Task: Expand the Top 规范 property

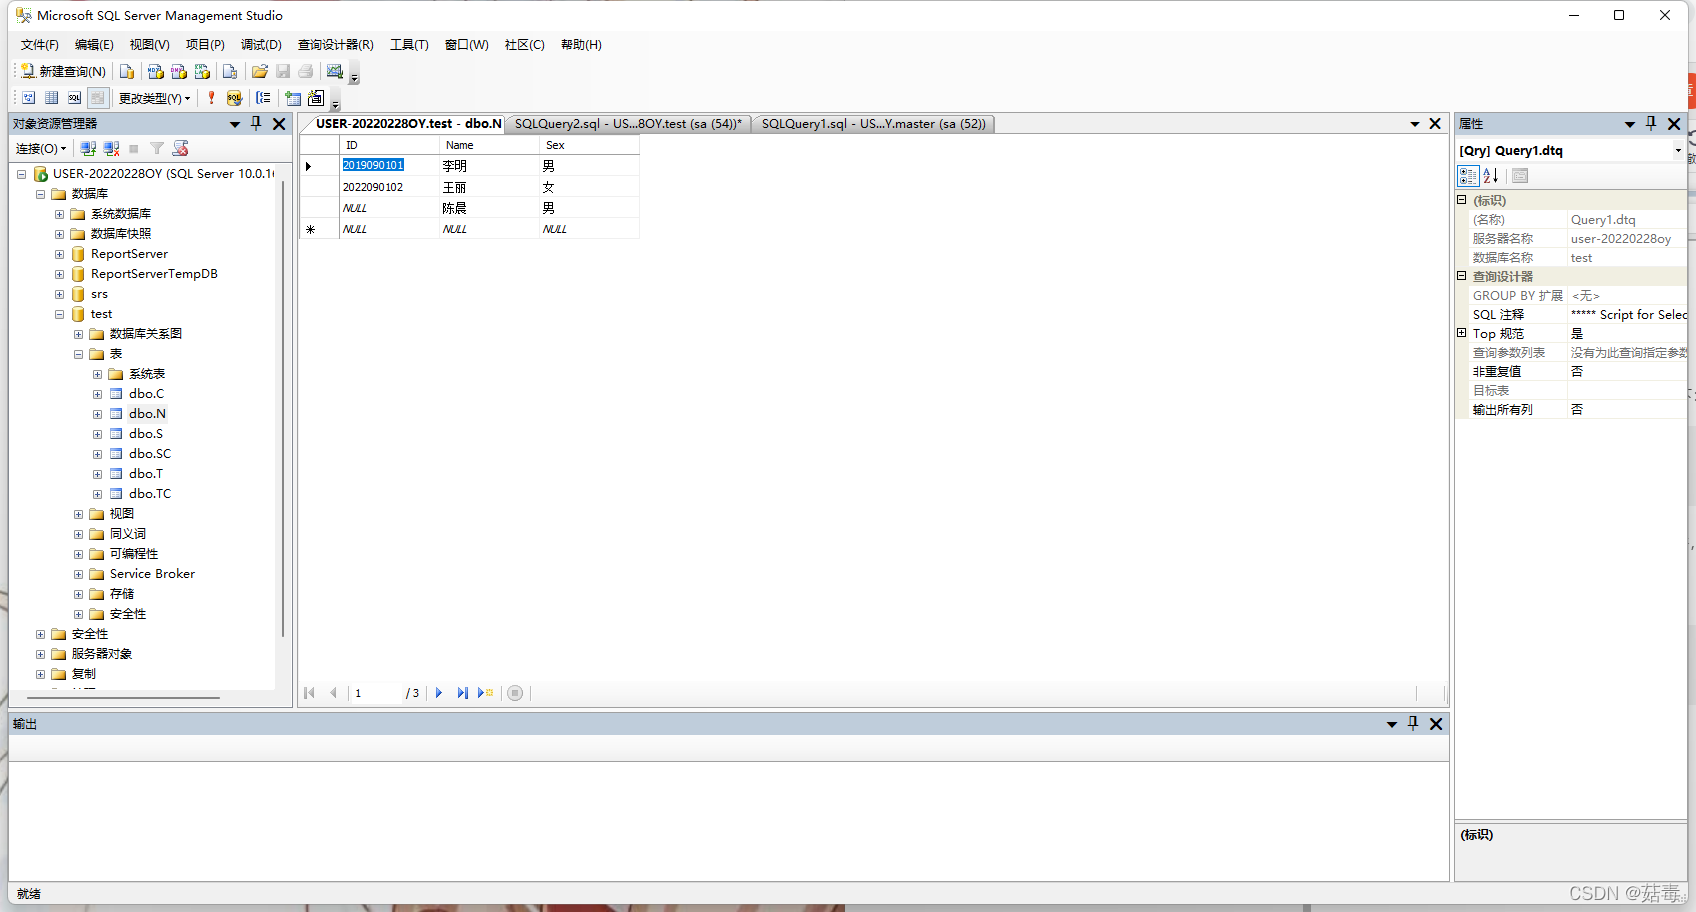Action: tap(1462, 333)
